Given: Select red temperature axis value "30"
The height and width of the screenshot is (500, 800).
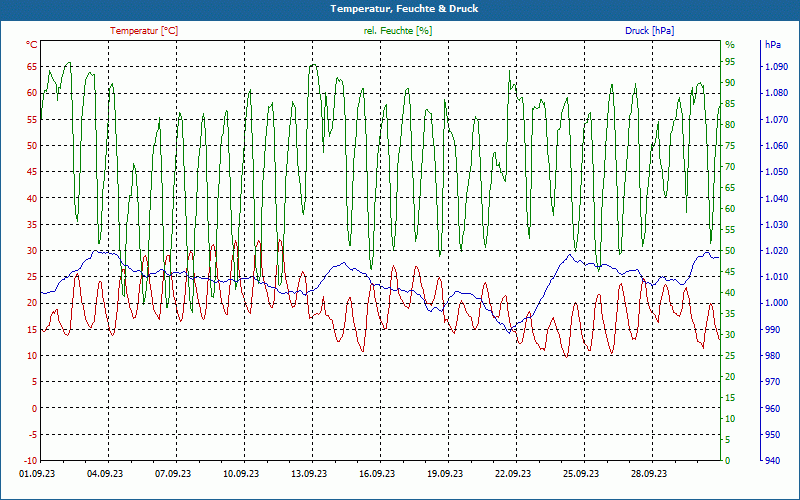Looking at the screenshot, I should [x=32, y=251].
